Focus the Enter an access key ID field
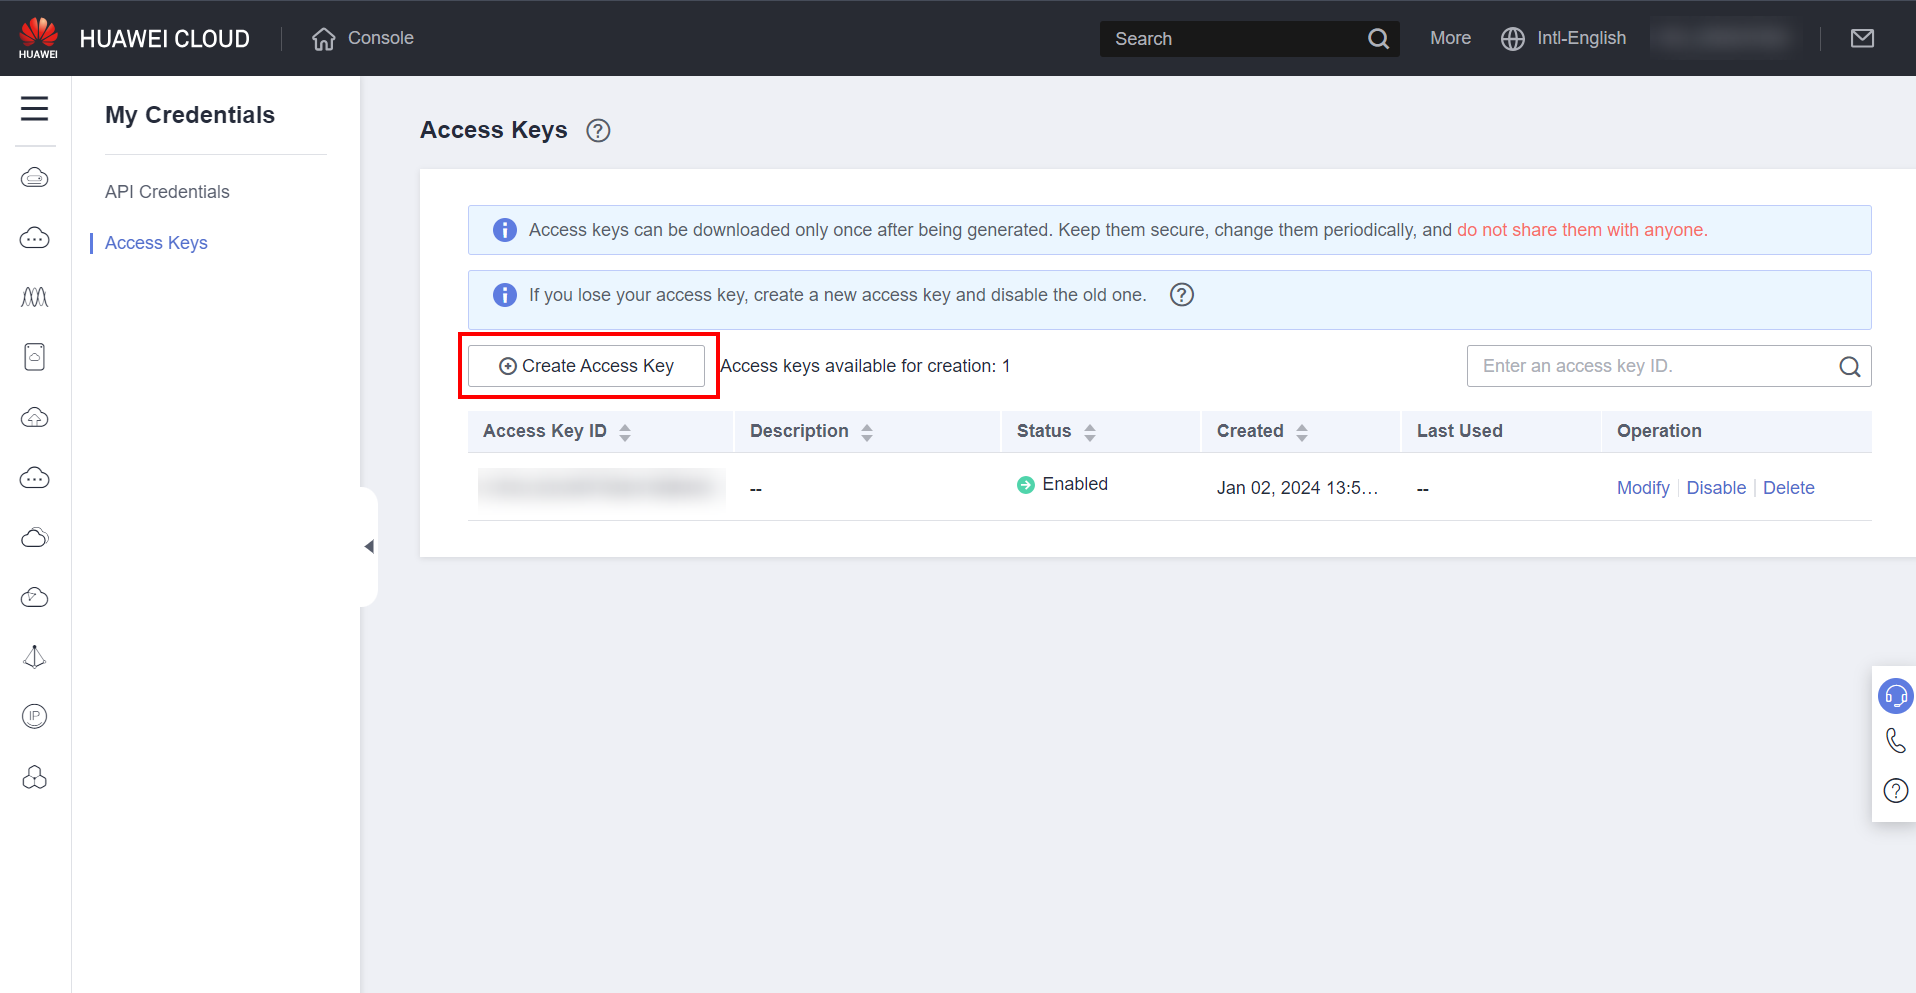Image resolution: width=1916 pixels, height=993 pixels. [1650, 366]
